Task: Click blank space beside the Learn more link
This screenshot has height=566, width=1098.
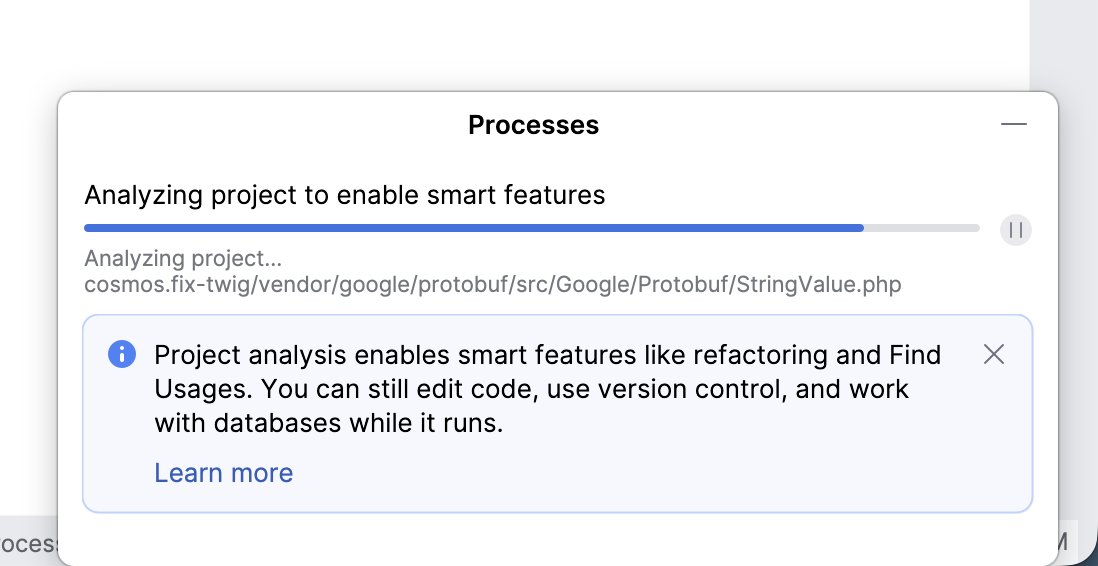Action: click(630, 474)
